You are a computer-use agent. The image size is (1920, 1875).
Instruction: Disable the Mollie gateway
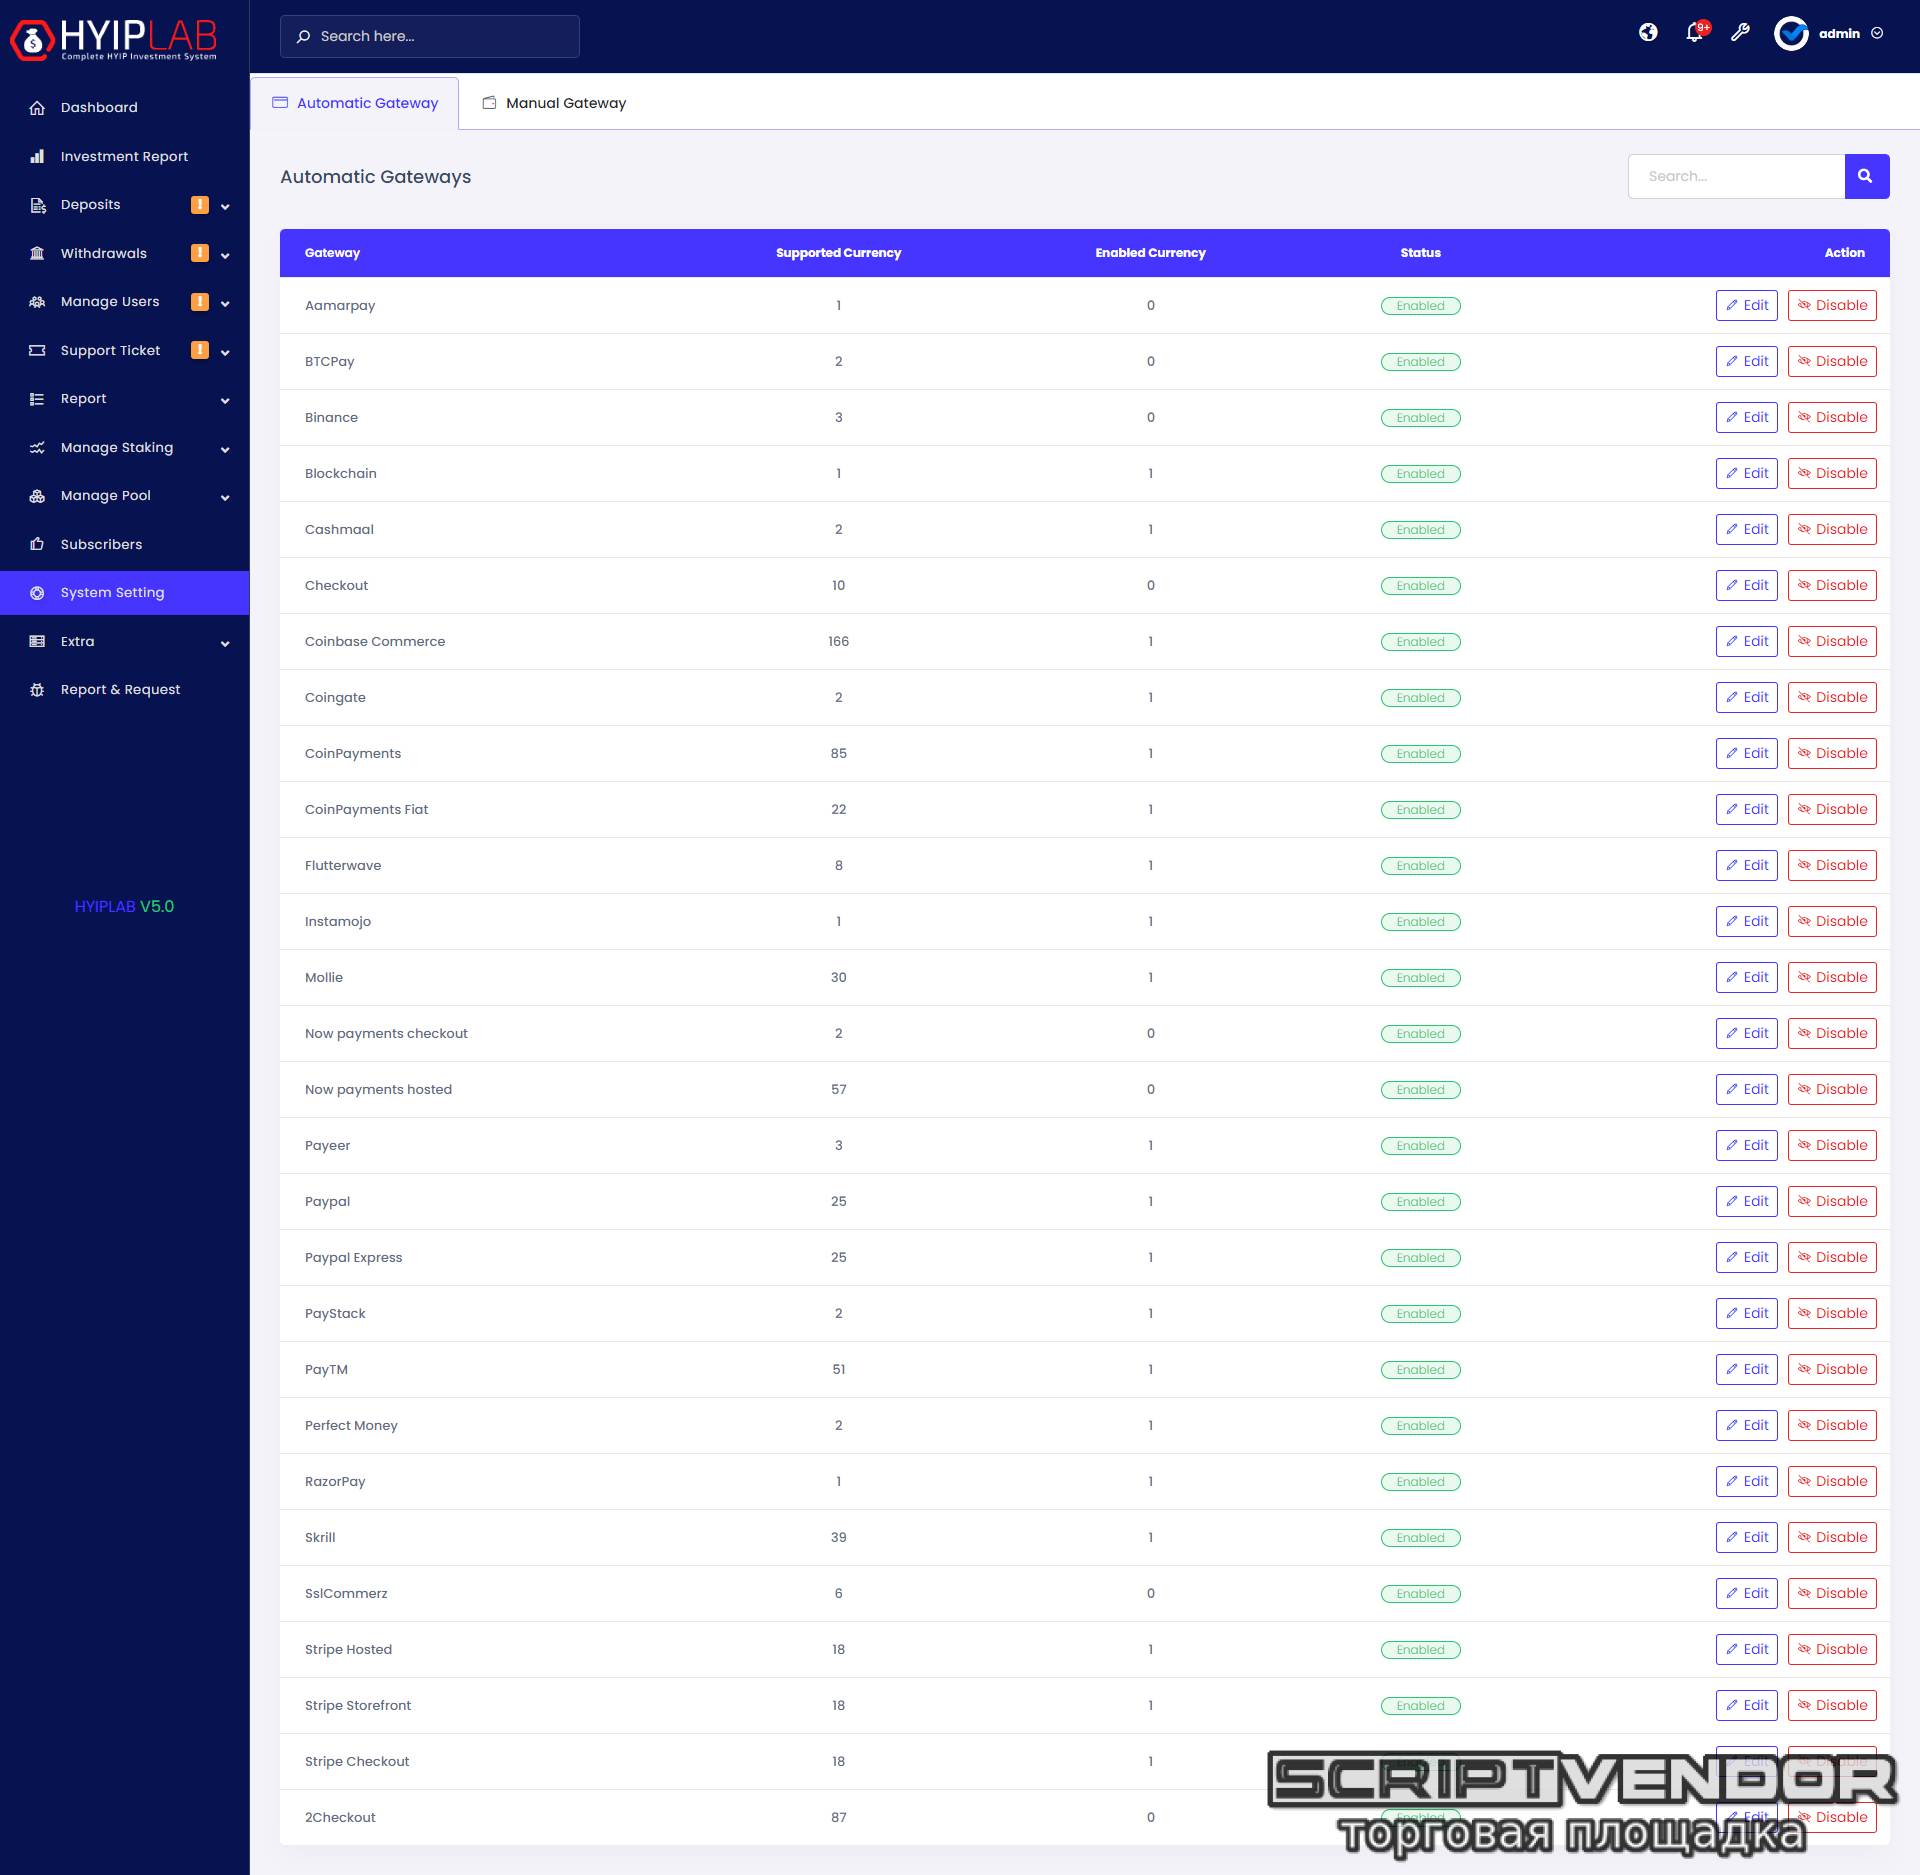(x=1832, y=977)
